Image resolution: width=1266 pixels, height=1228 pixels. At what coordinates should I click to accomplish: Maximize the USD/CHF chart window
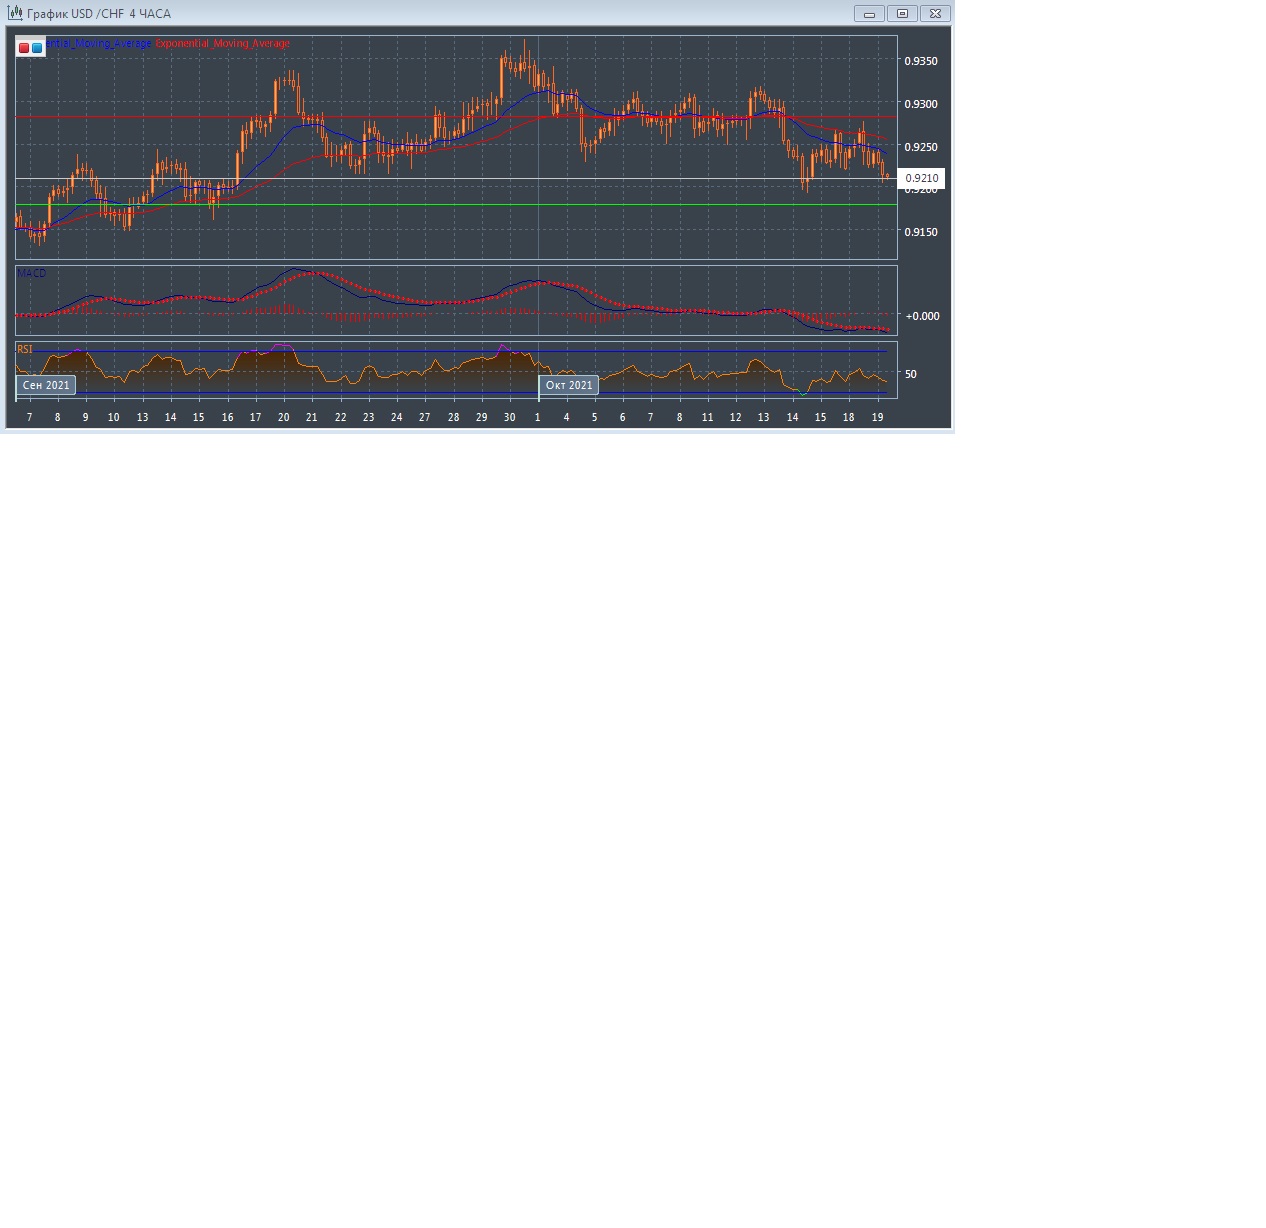[x=902, y=14]
